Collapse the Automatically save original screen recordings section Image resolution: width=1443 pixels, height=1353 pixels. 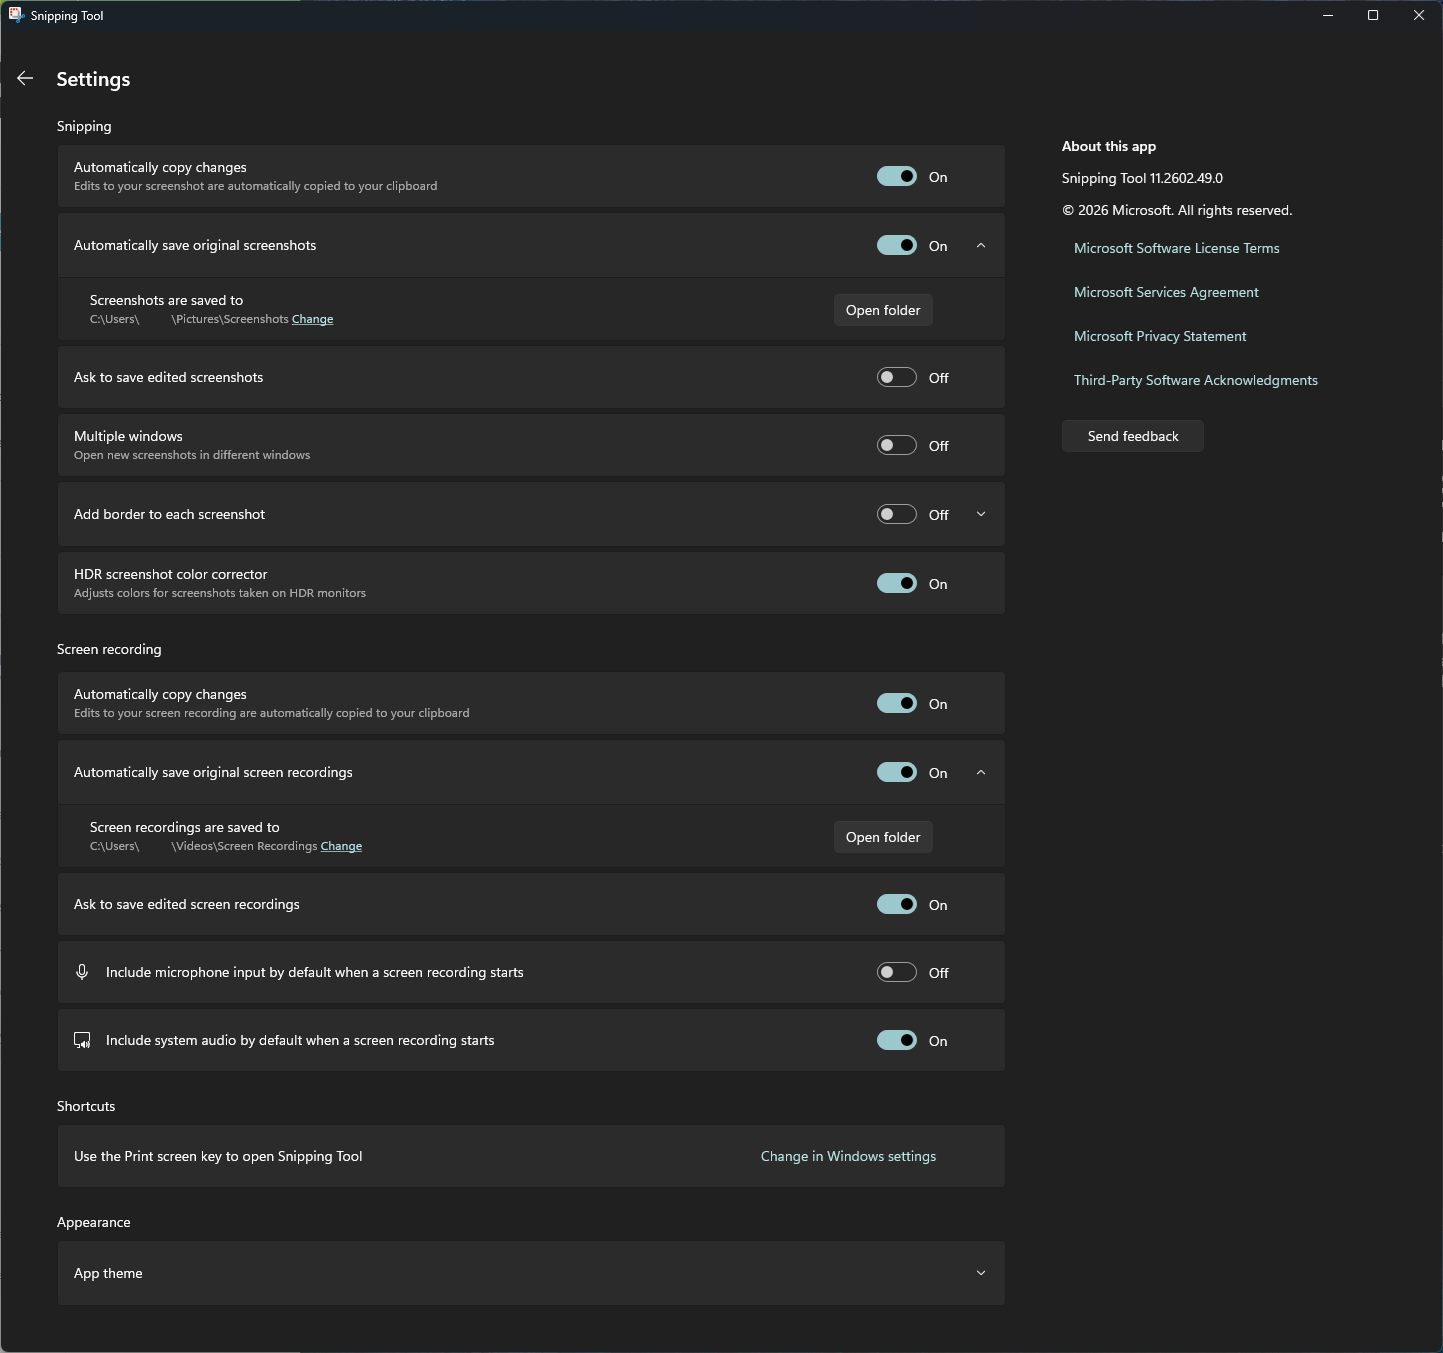[x=981, y=772]
